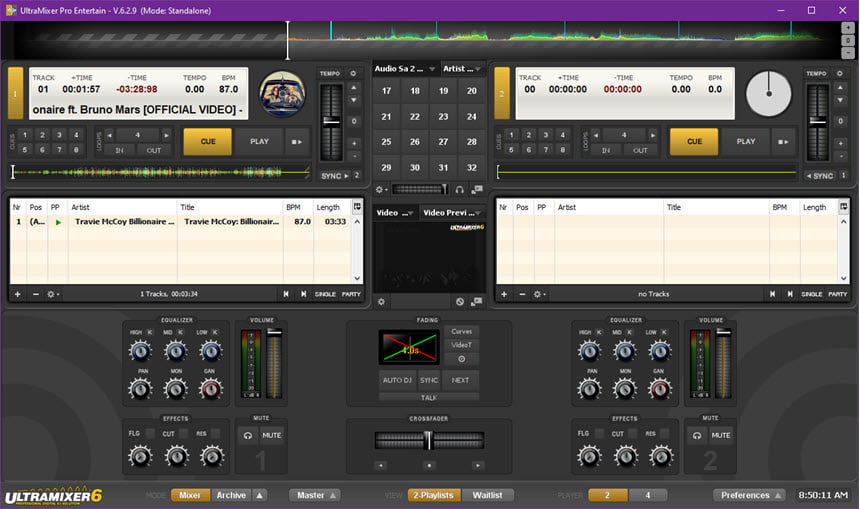
Task: Open deck 1 tempo settings gear
Action: [x=353, y=73]
